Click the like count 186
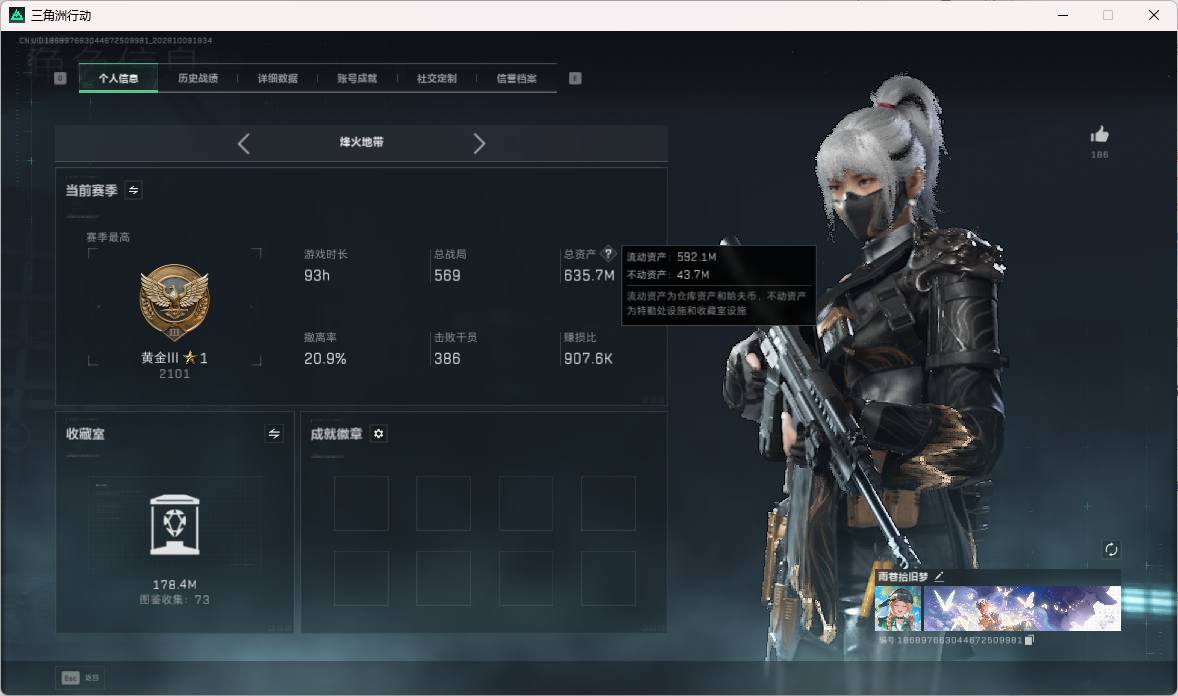Image resolution: width=1178 pixels, height=696 pixels. tap(1100, 155)
